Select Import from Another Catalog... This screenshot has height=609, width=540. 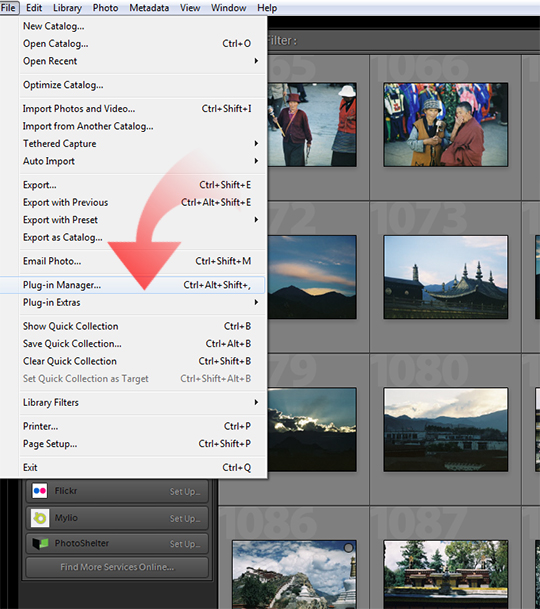(133, 126)
